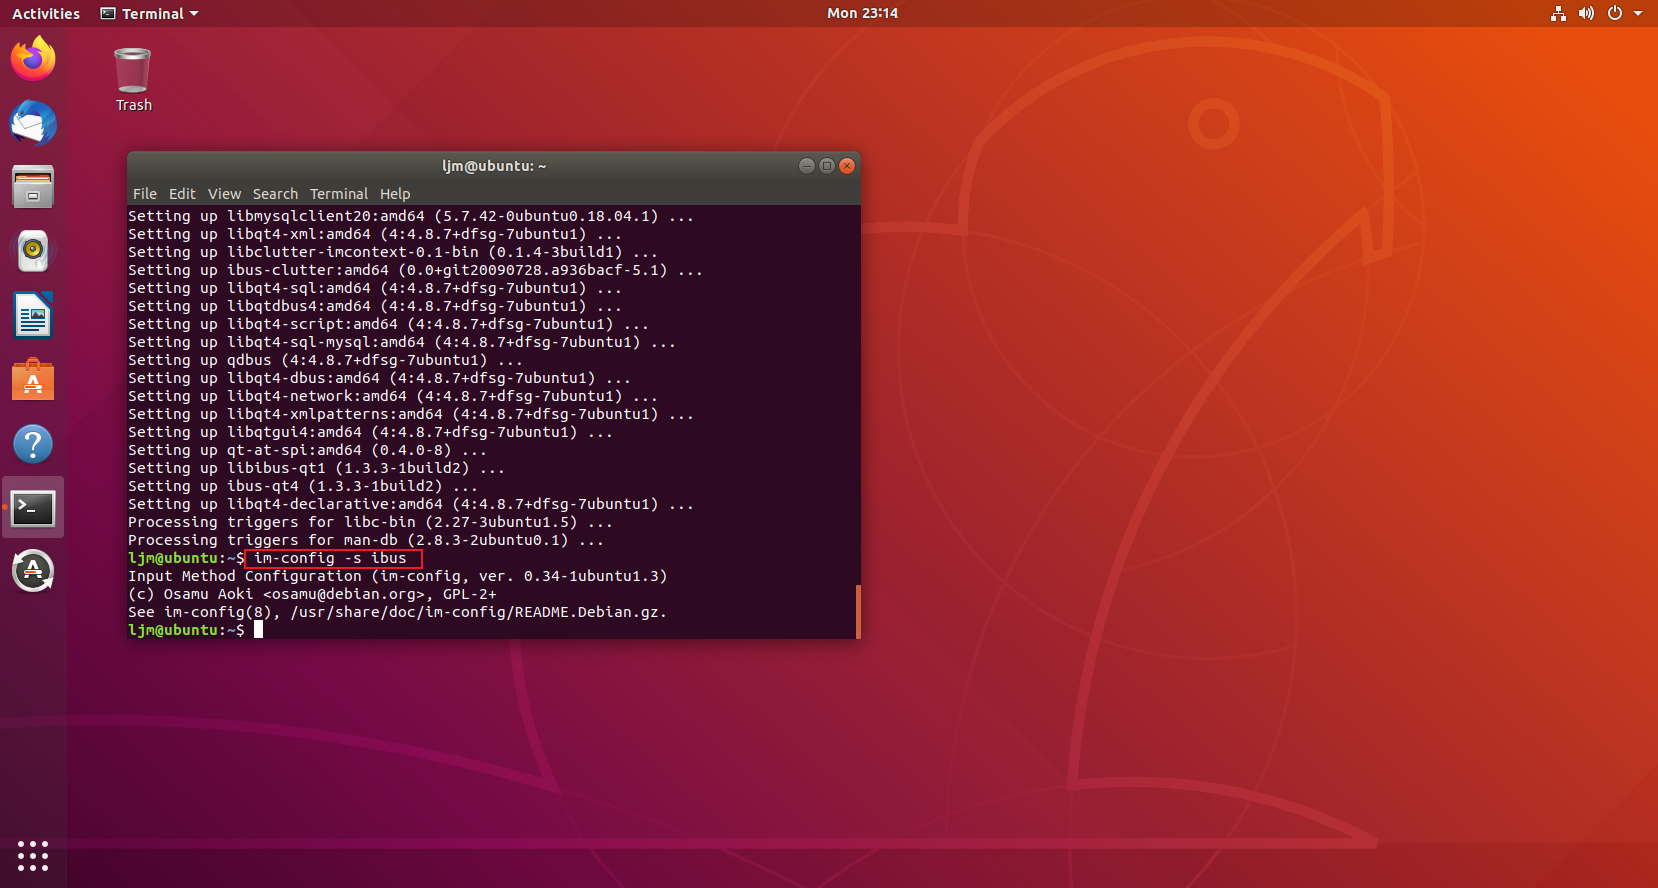Open the Files manager in the dock
The image size is (1658, 888).
tap(33, 187)
